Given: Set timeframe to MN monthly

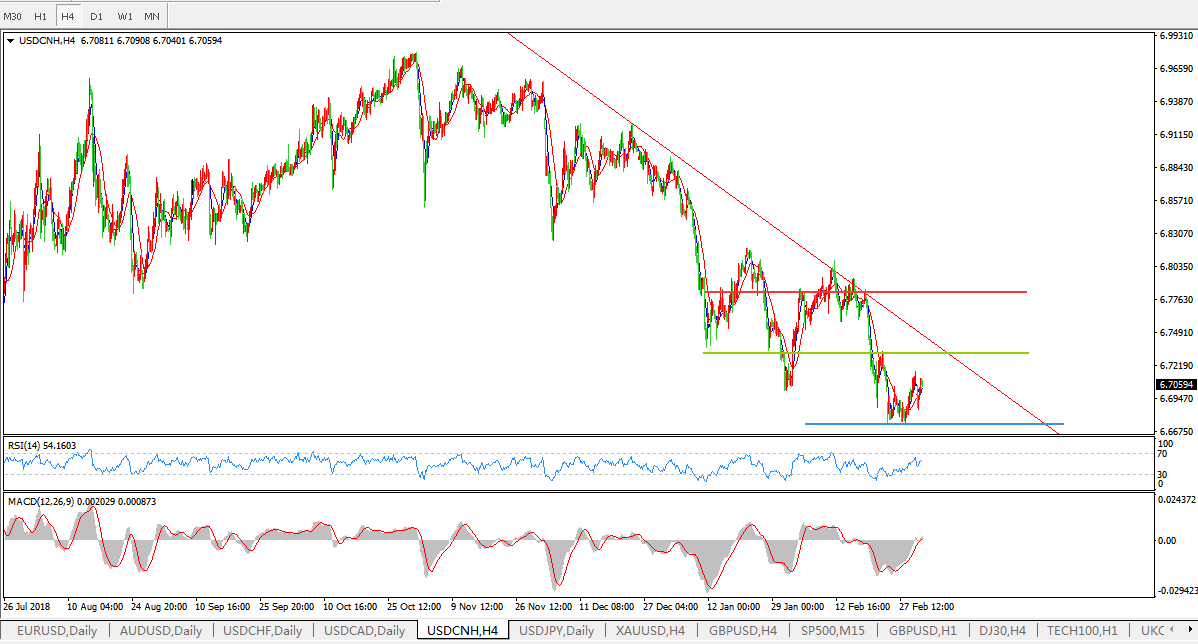Looking at the screenshot, I should (x=151, y=16).
